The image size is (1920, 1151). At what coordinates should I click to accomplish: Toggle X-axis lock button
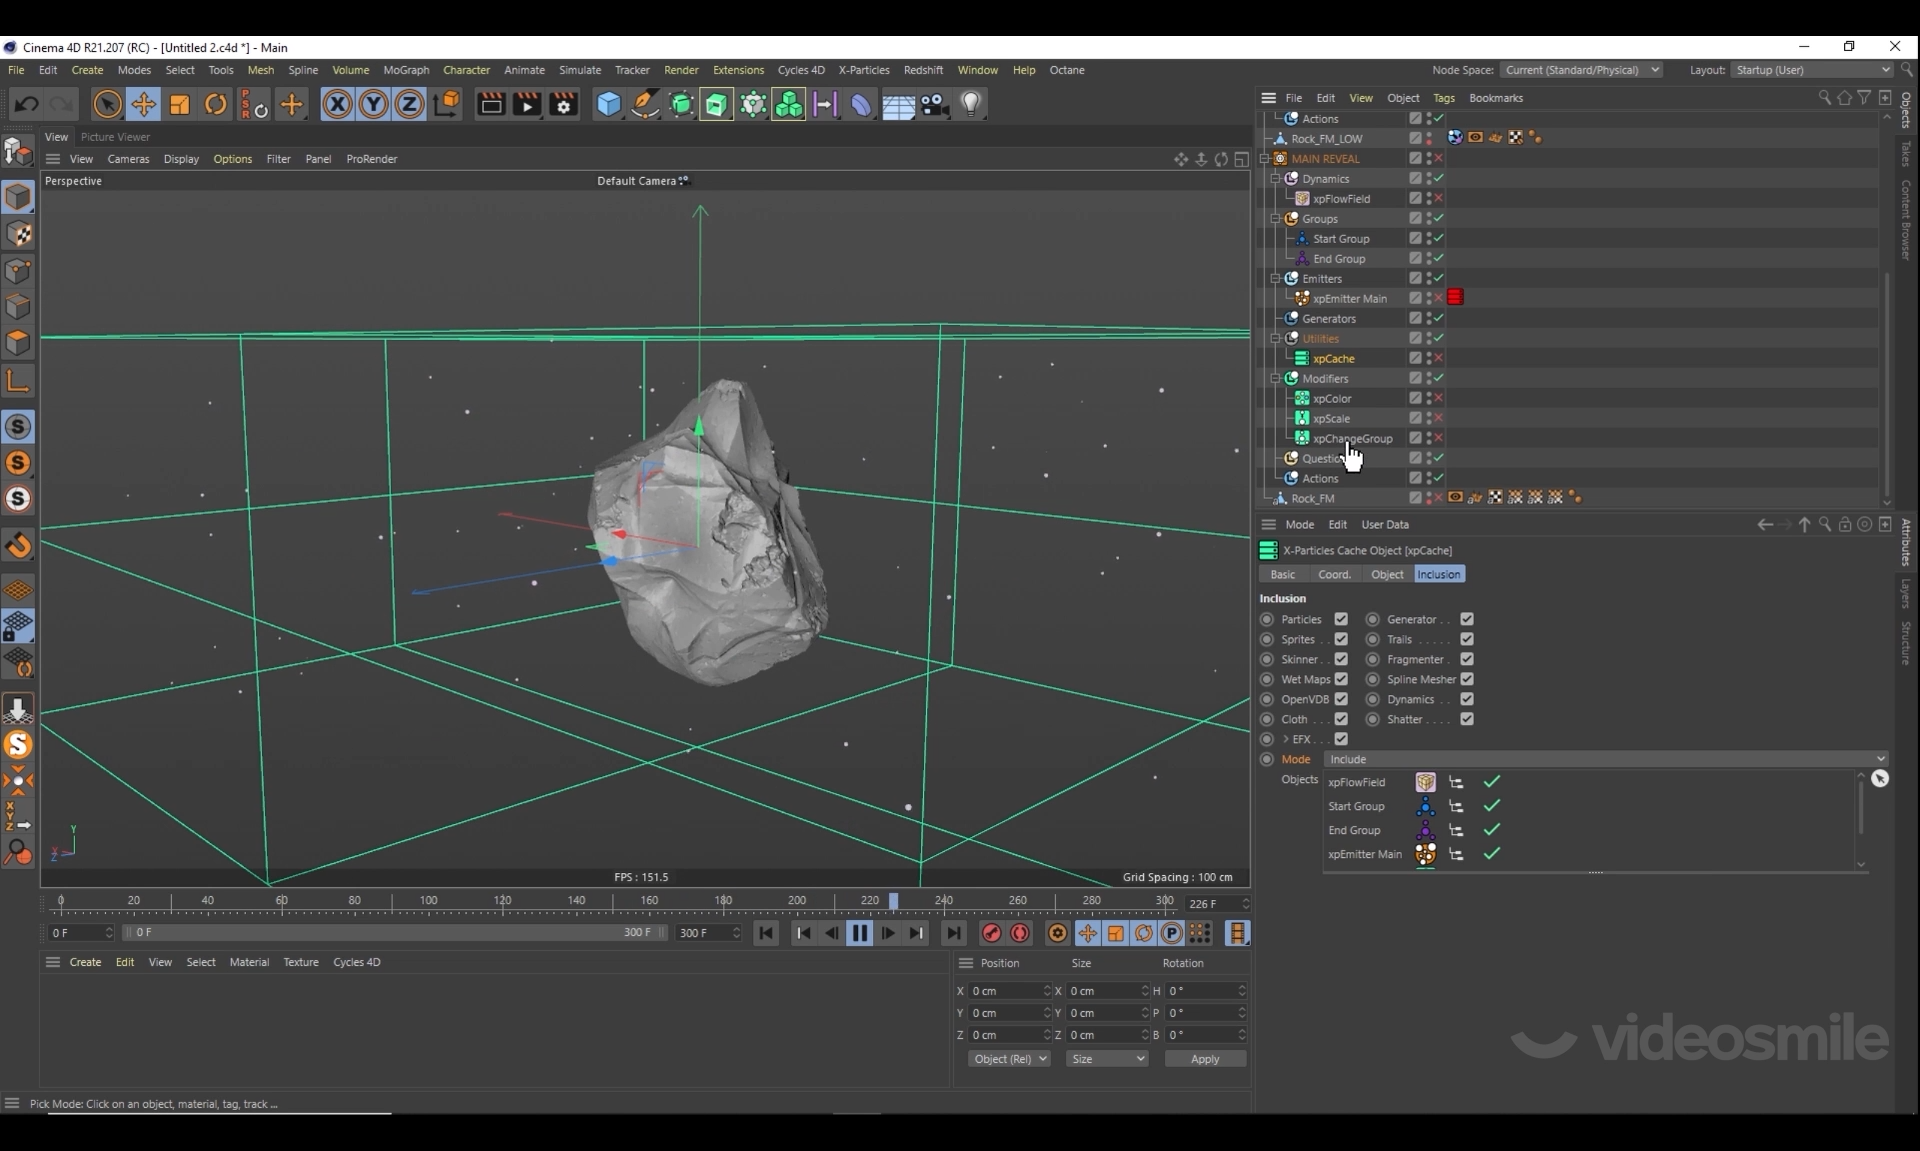click(337, 104)
